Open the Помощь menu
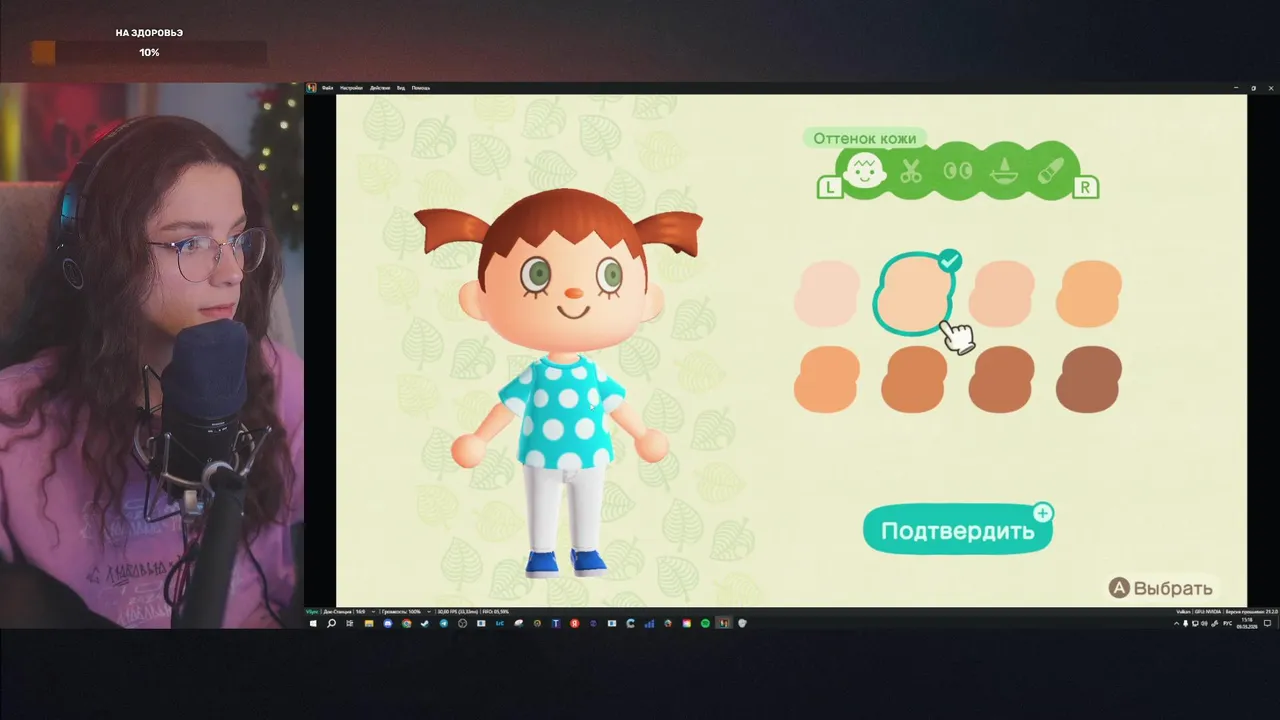Screen dimensions: 1280x720 [421, 88]
